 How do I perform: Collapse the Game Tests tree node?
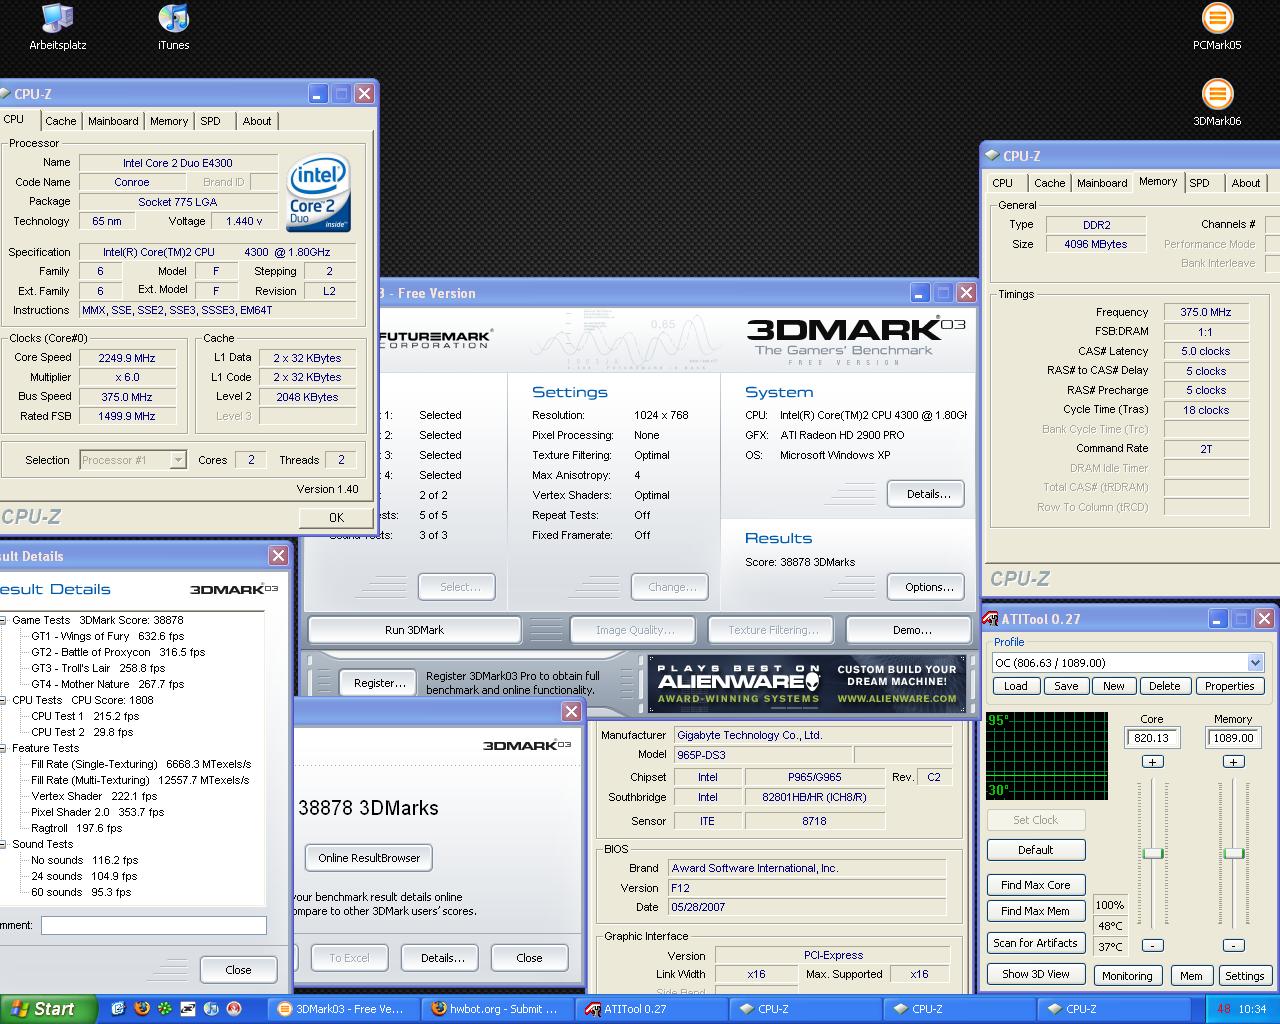point(3,620)
